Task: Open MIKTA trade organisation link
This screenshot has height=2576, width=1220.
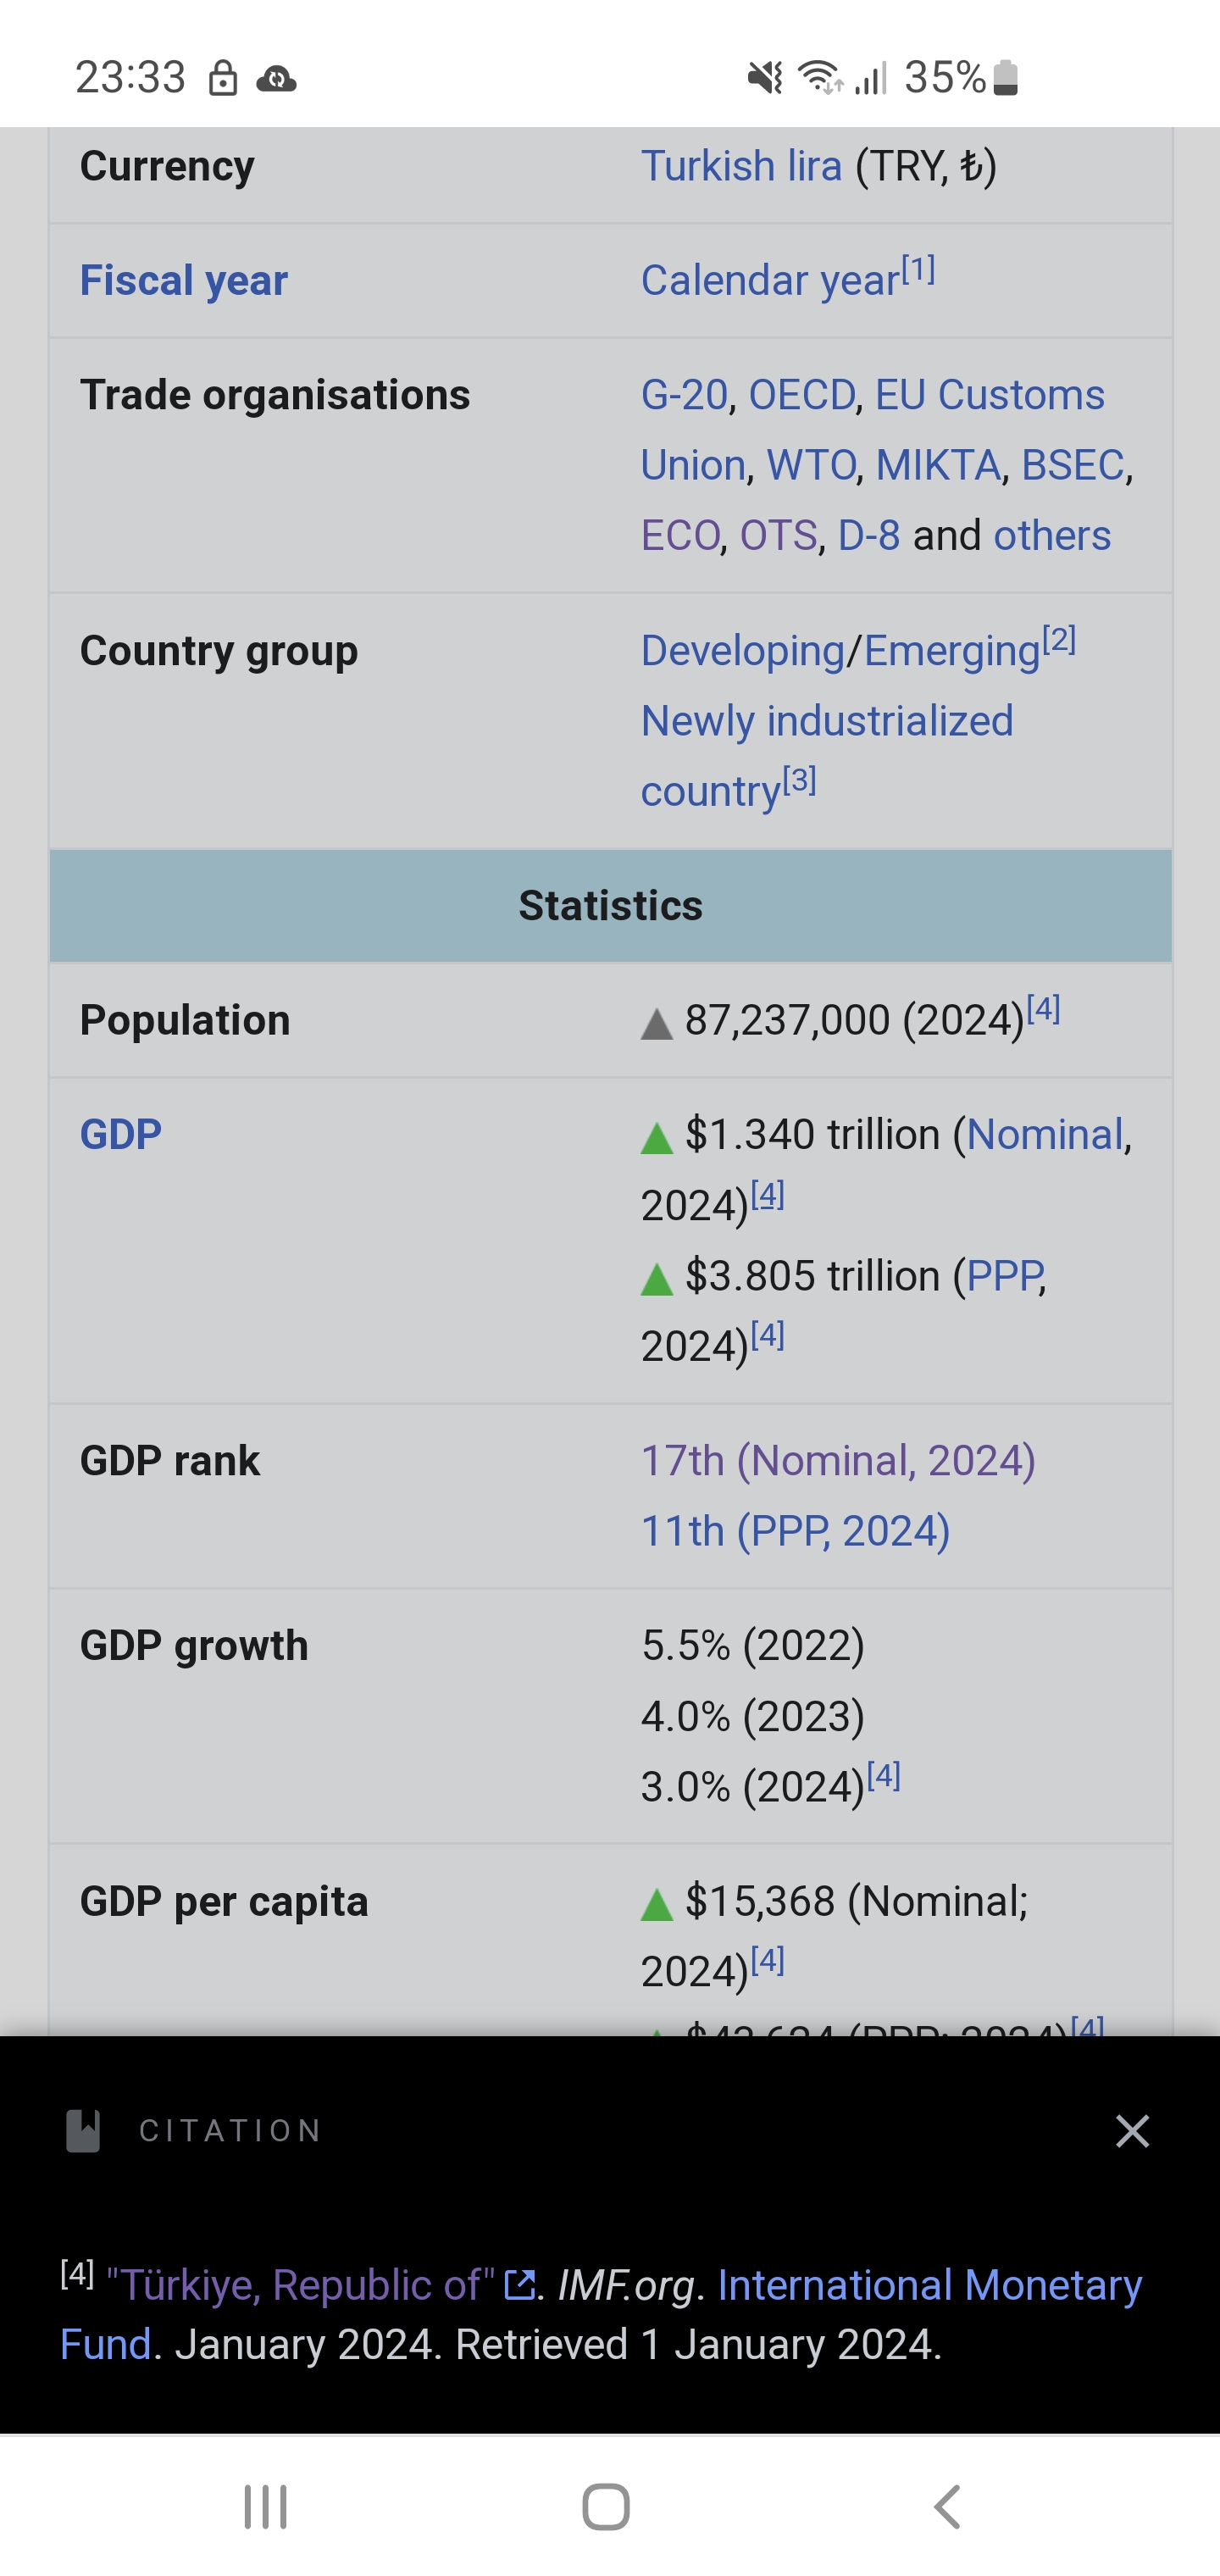Action: click(x=938, y=465)
